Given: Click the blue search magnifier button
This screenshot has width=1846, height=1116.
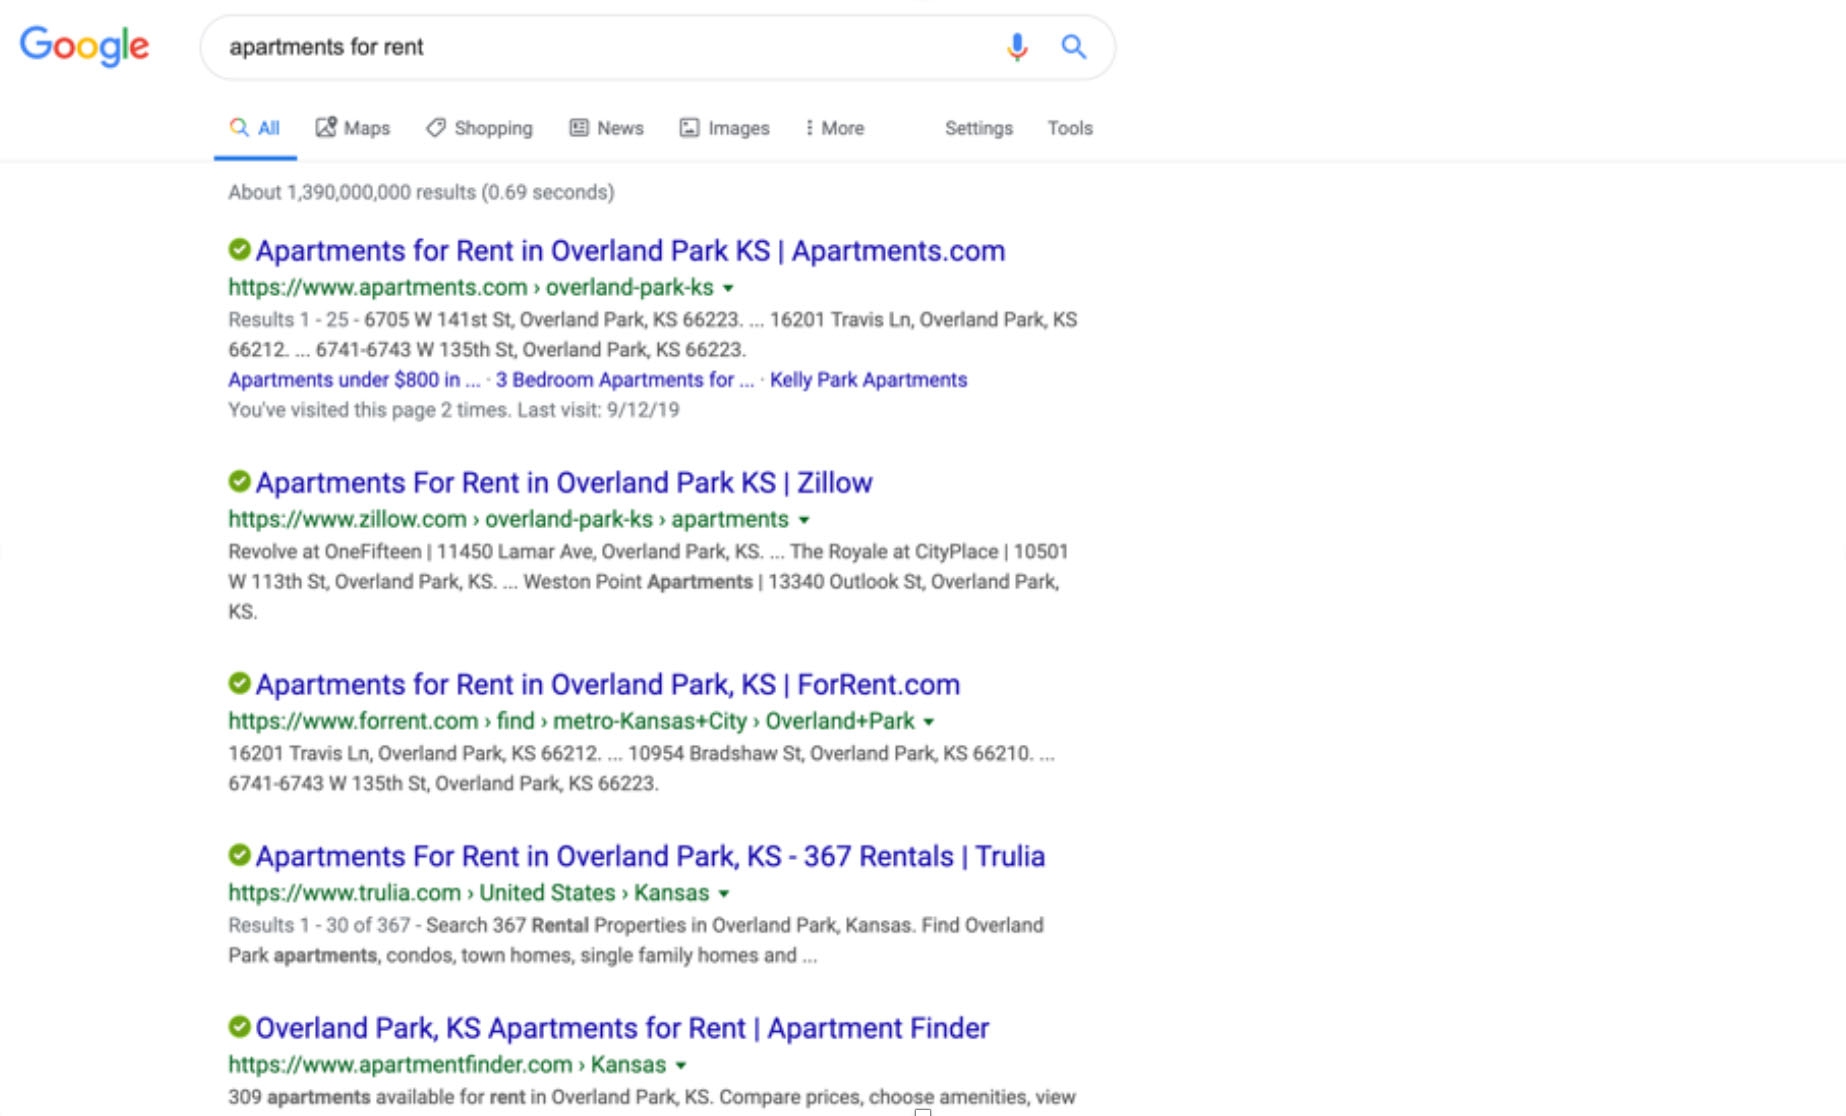Looking at the screenshot, I should click(1074, 46).
